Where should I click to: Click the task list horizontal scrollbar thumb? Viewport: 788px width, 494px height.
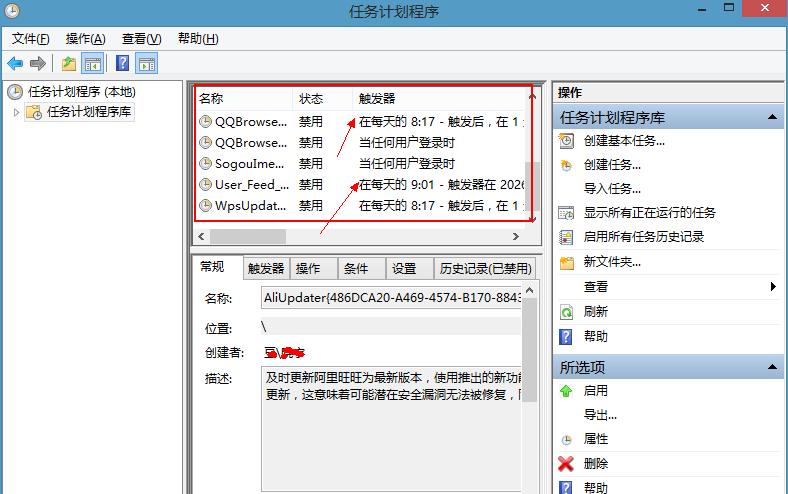[x=248, y=236]
